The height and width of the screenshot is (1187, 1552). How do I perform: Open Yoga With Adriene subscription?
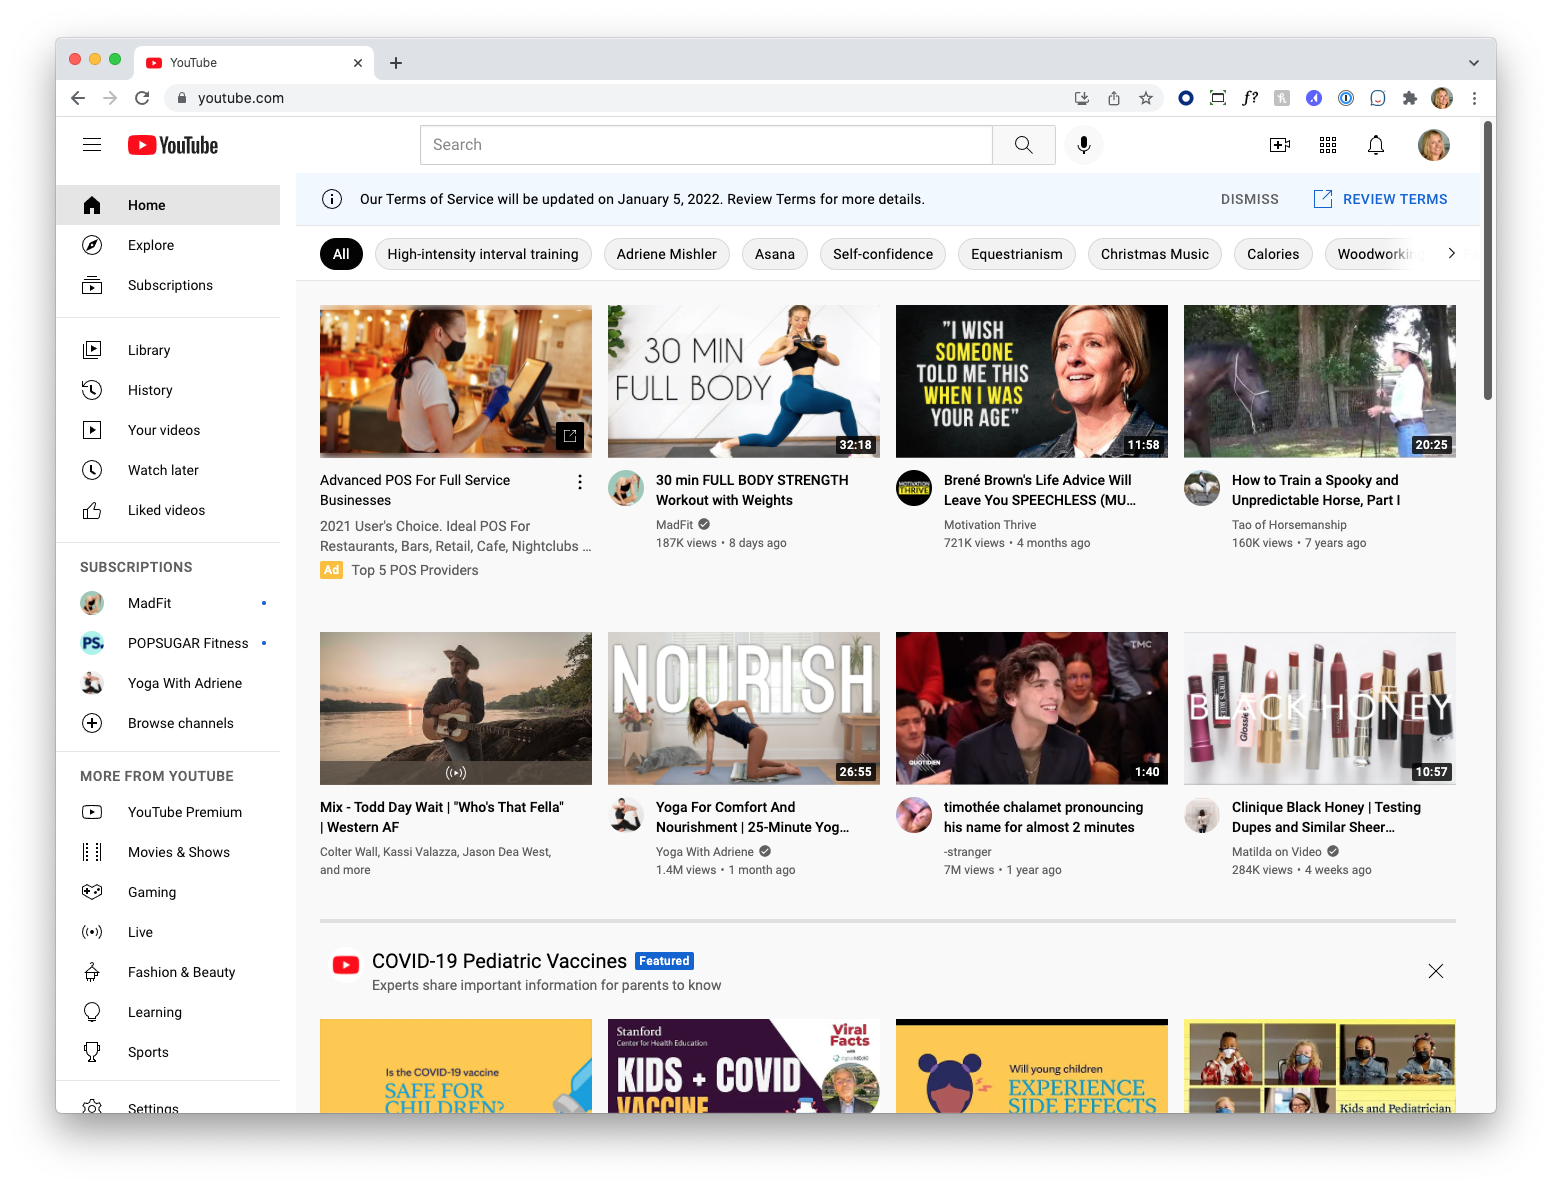pos(168,683)
